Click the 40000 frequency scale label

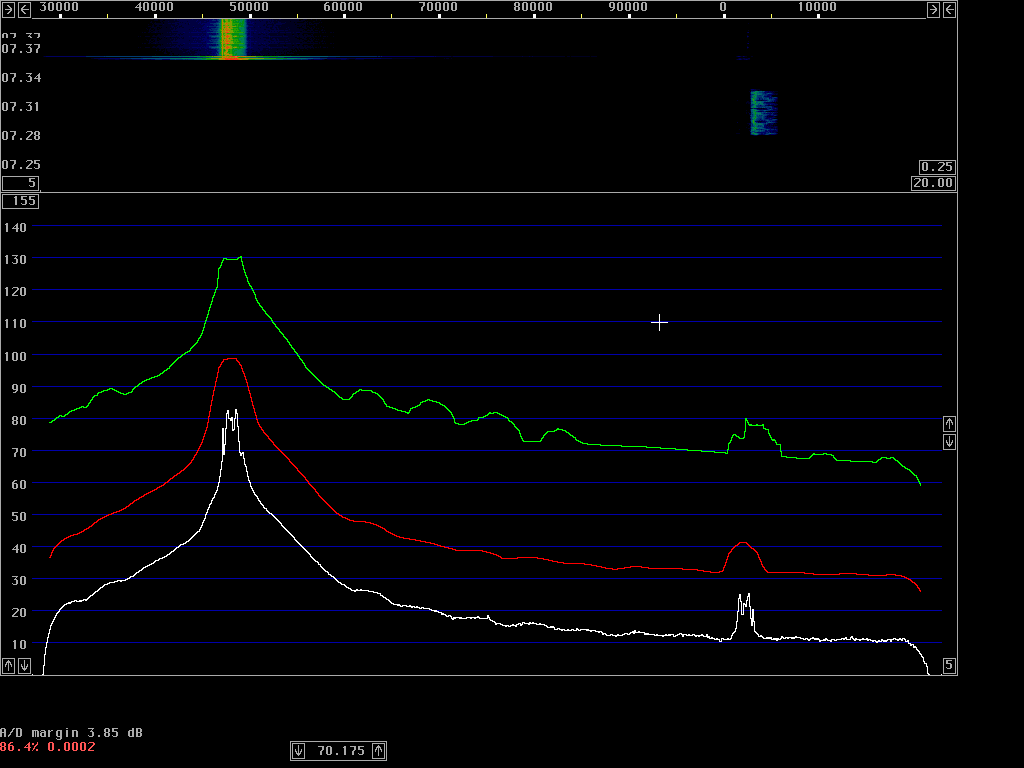pos(154,7)
